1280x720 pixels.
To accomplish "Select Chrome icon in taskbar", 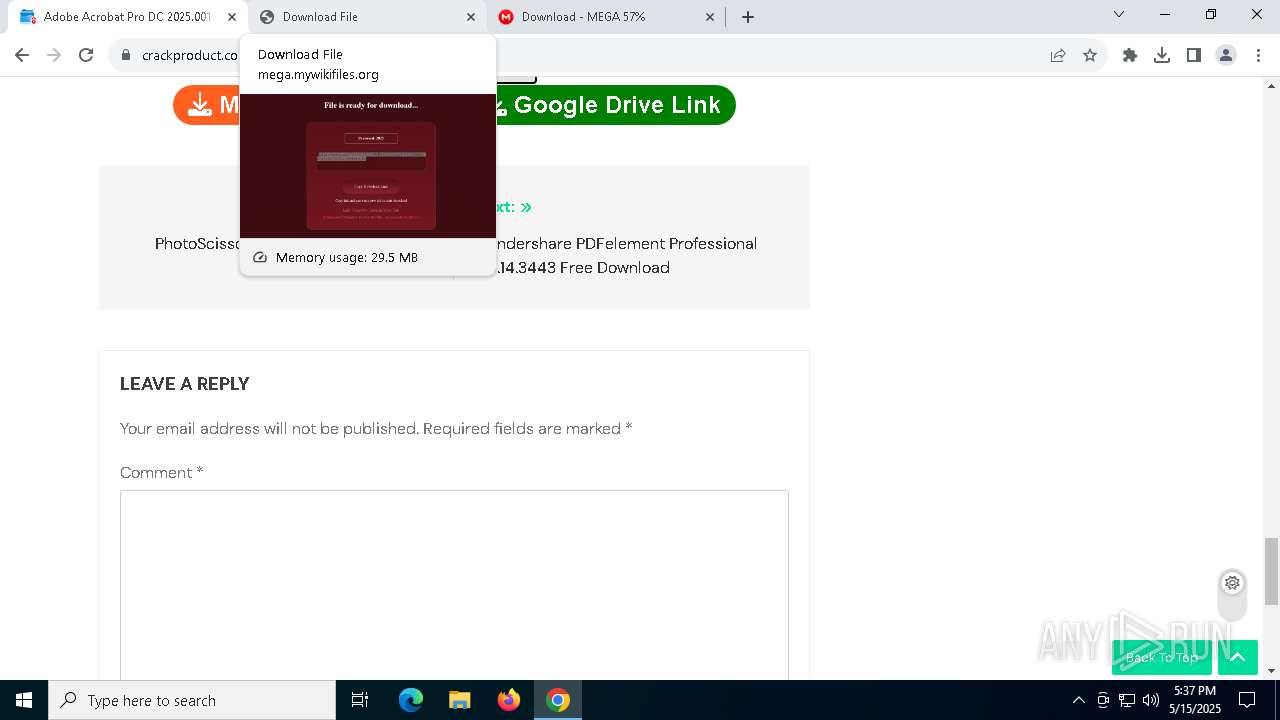I will (x=558, y=700).
